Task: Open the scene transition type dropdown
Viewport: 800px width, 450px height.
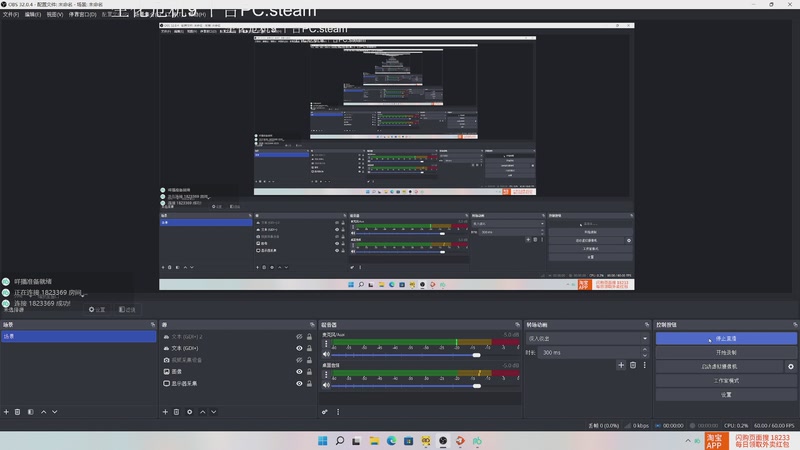Action: (587, 338)
